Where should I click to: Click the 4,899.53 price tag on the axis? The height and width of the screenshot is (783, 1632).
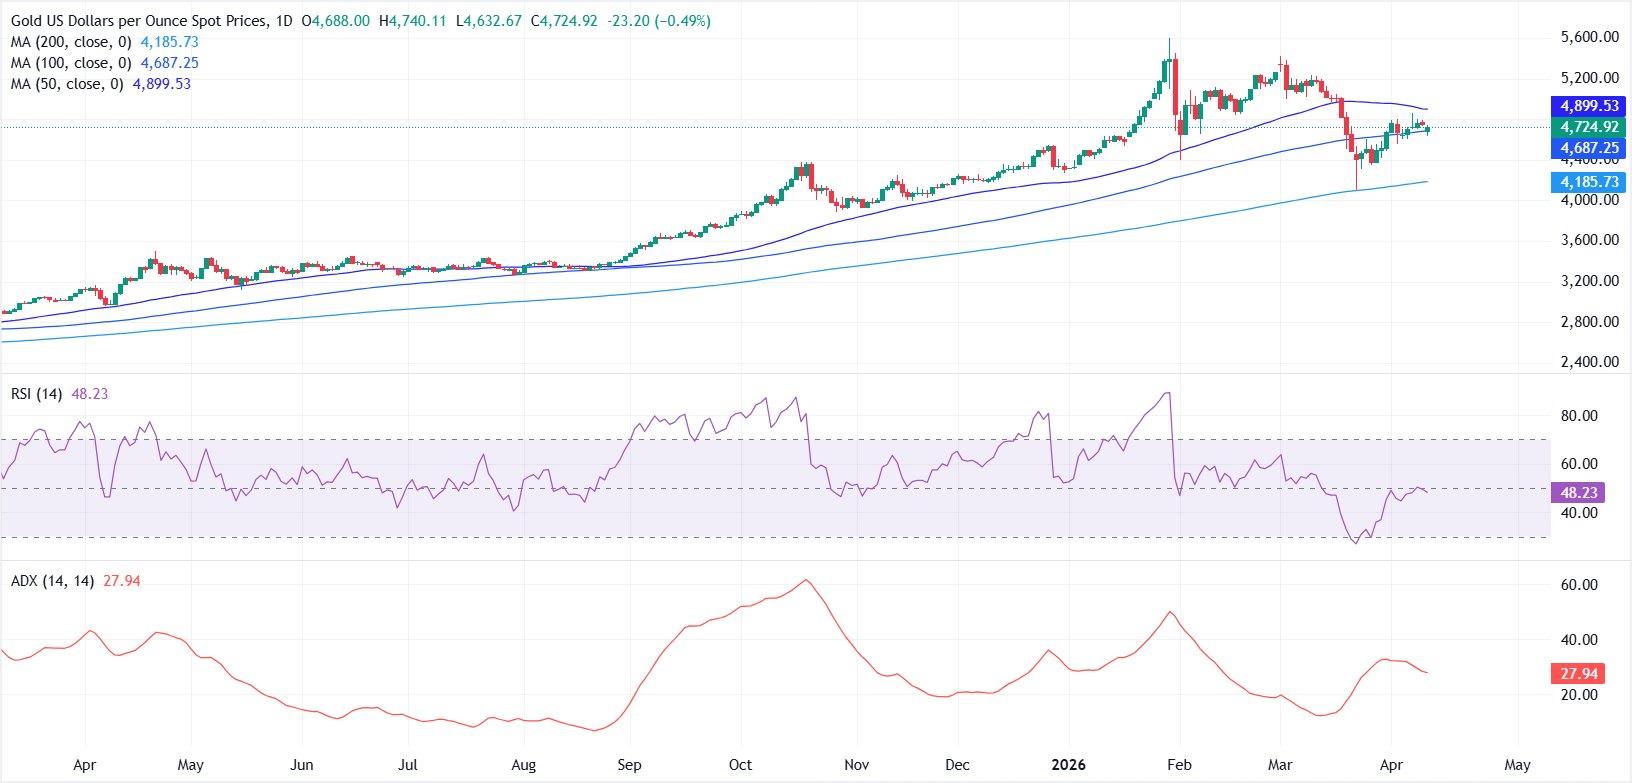point(1588,106)
